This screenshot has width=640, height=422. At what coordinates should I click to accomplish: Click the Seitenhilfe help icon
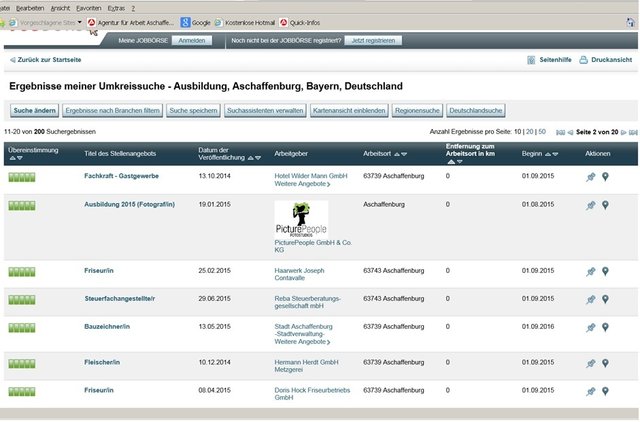[531, 60]
